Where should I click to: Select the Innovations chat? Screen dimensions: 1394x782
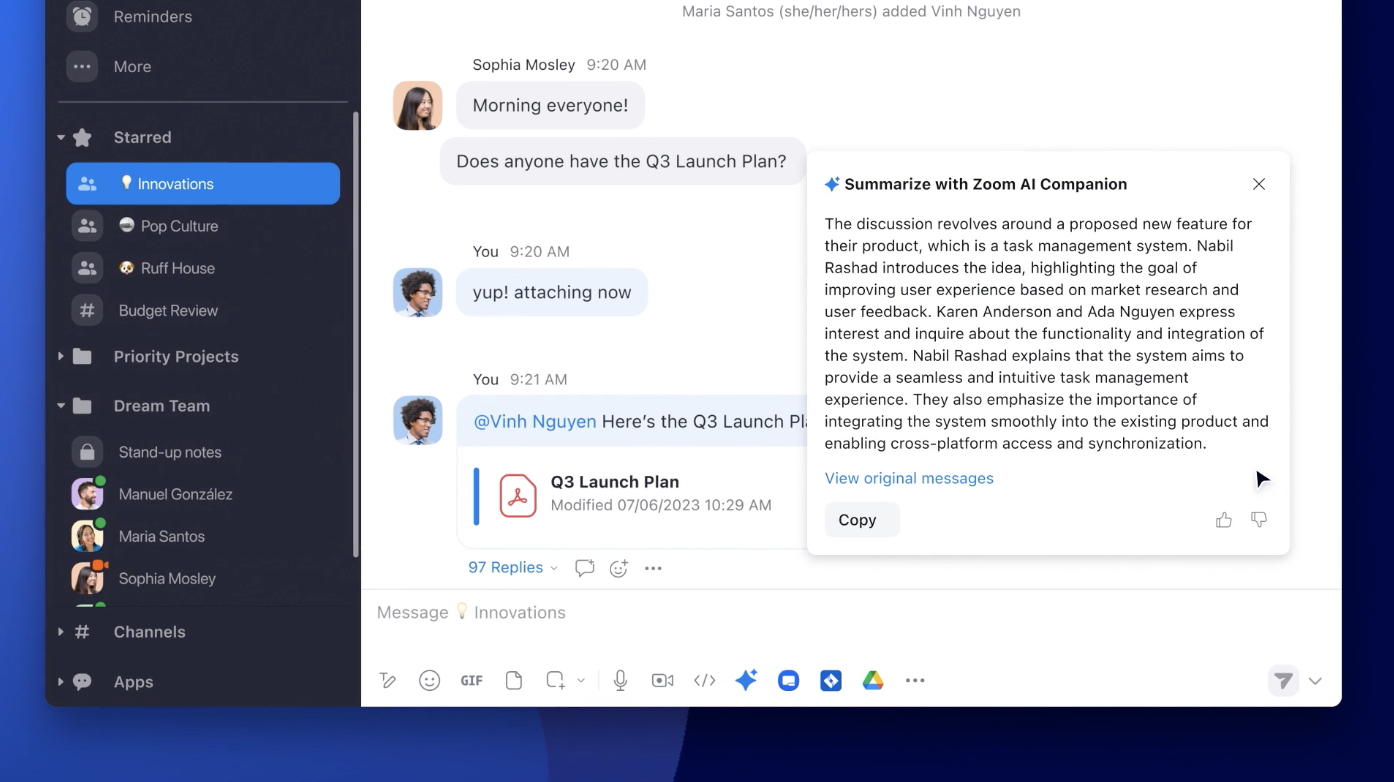point(203,184)
